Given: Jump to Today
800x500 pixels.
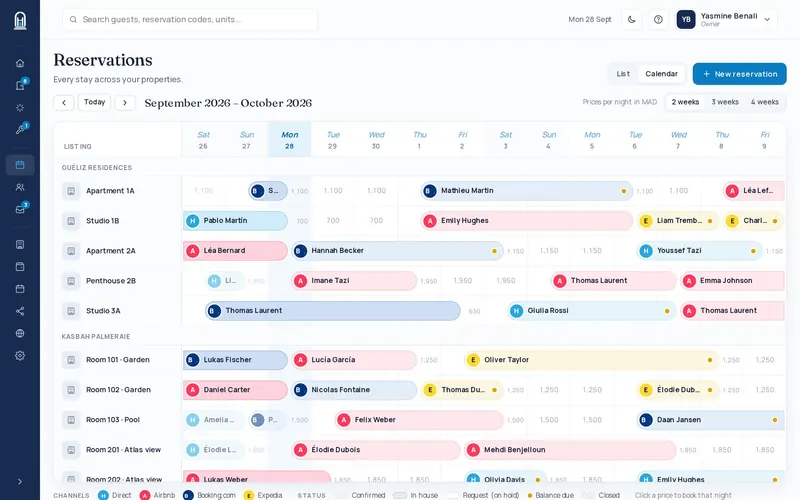Looking at the screenshot, I should [x=94, y=102].
